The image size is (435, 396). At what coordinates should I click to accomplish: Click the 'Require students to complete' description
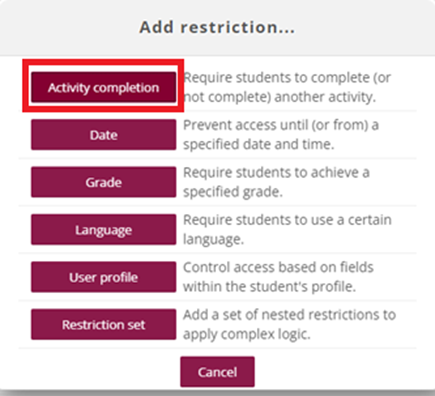[x=287, y=87]
